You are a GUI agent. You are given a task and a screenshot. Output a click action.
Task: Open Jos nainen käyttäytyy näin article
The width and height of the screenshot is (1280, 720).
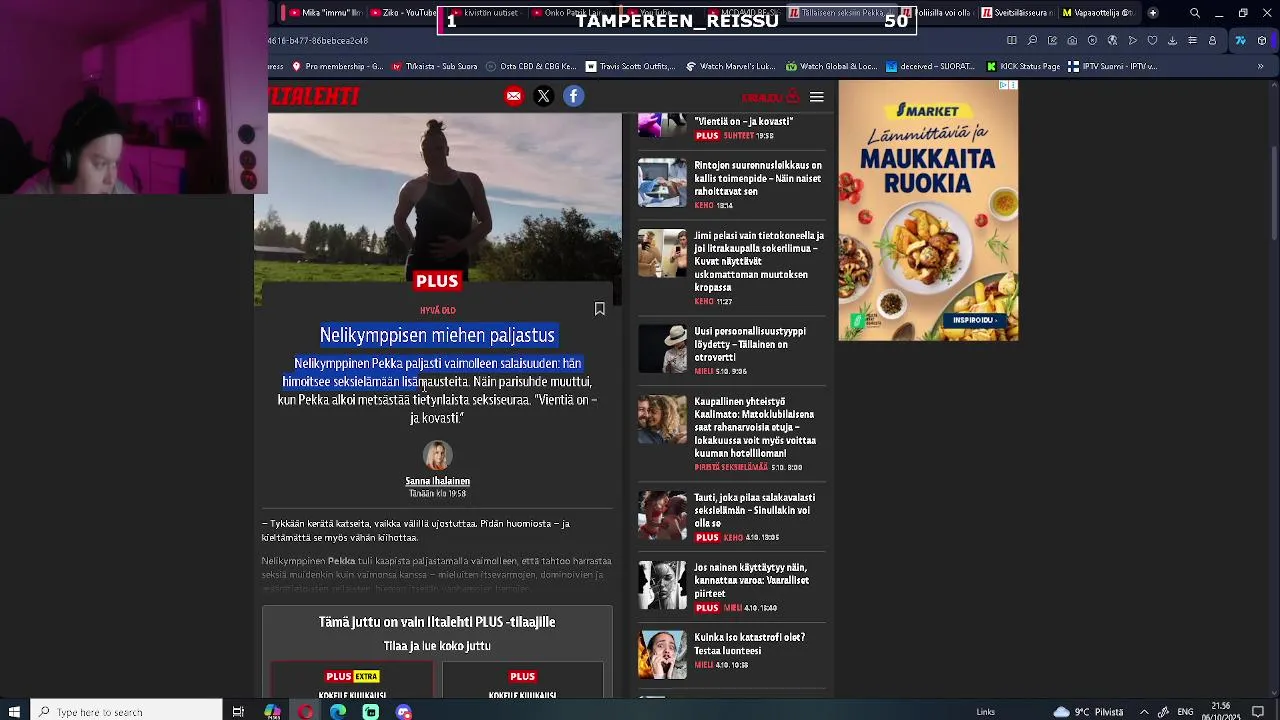click(752, 580)
